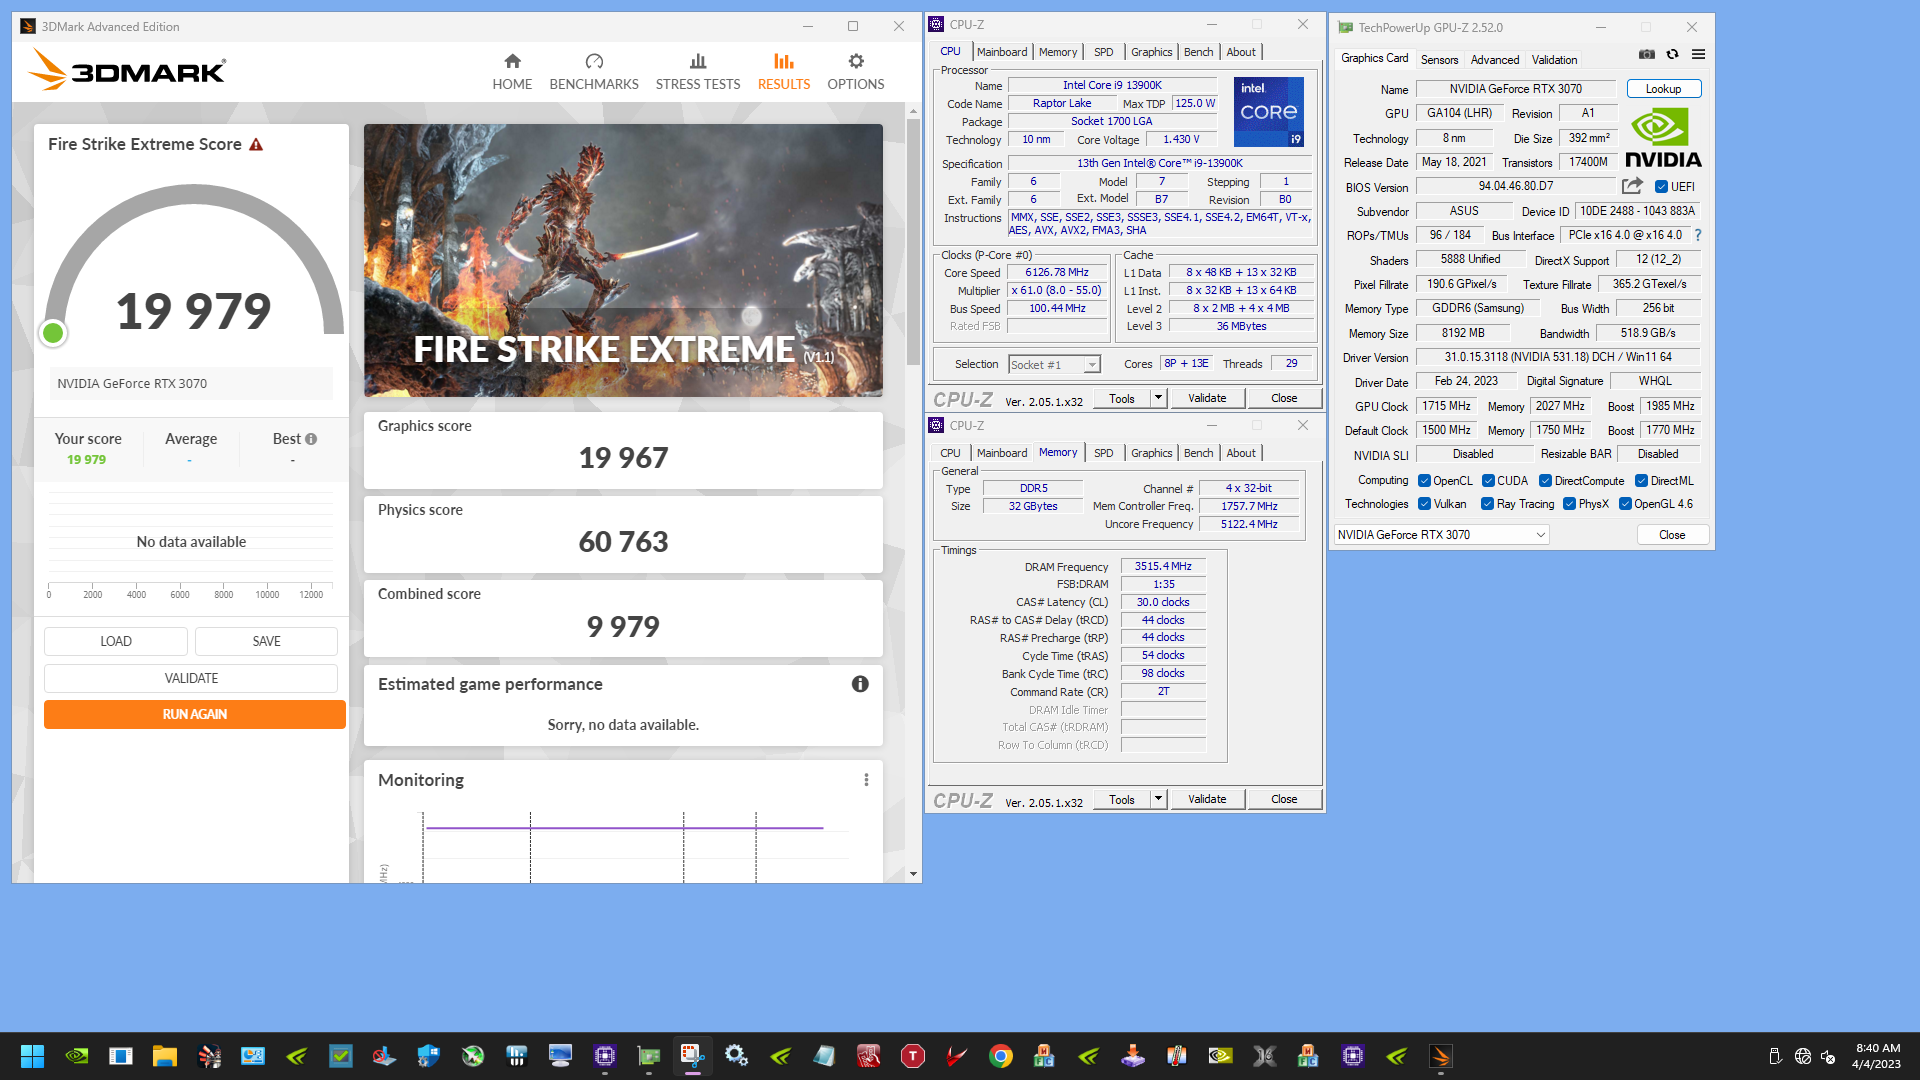Open Advanced tab in GPU-Z
Viewport: 1920px width, 1080px height.
click(1495, 60)
